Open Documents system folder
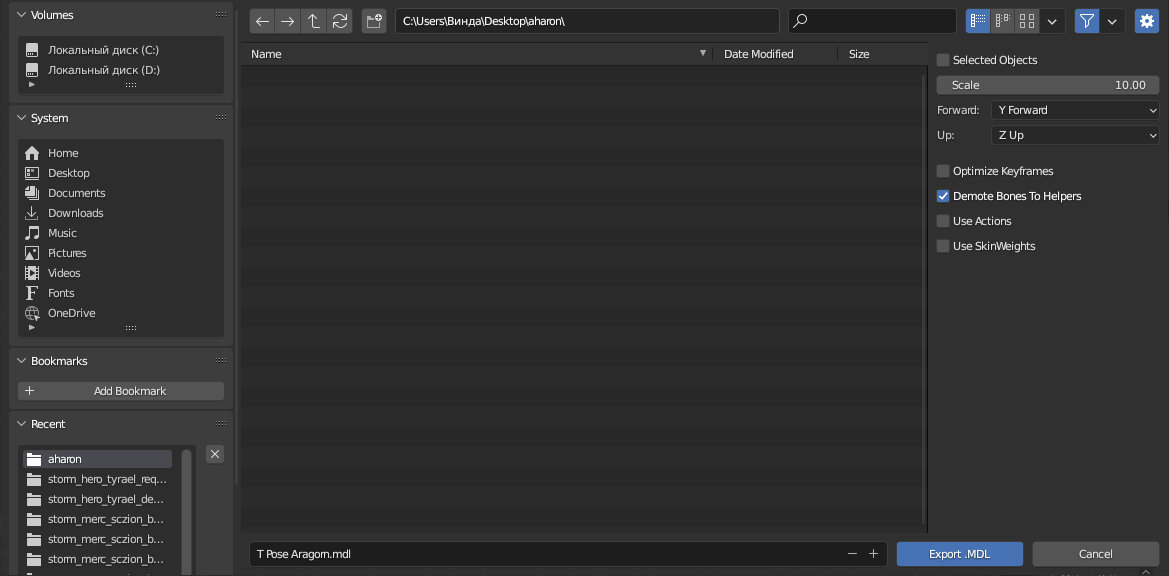The width and height of the screenshot is (1169, 576). click(x=77, y=193)
